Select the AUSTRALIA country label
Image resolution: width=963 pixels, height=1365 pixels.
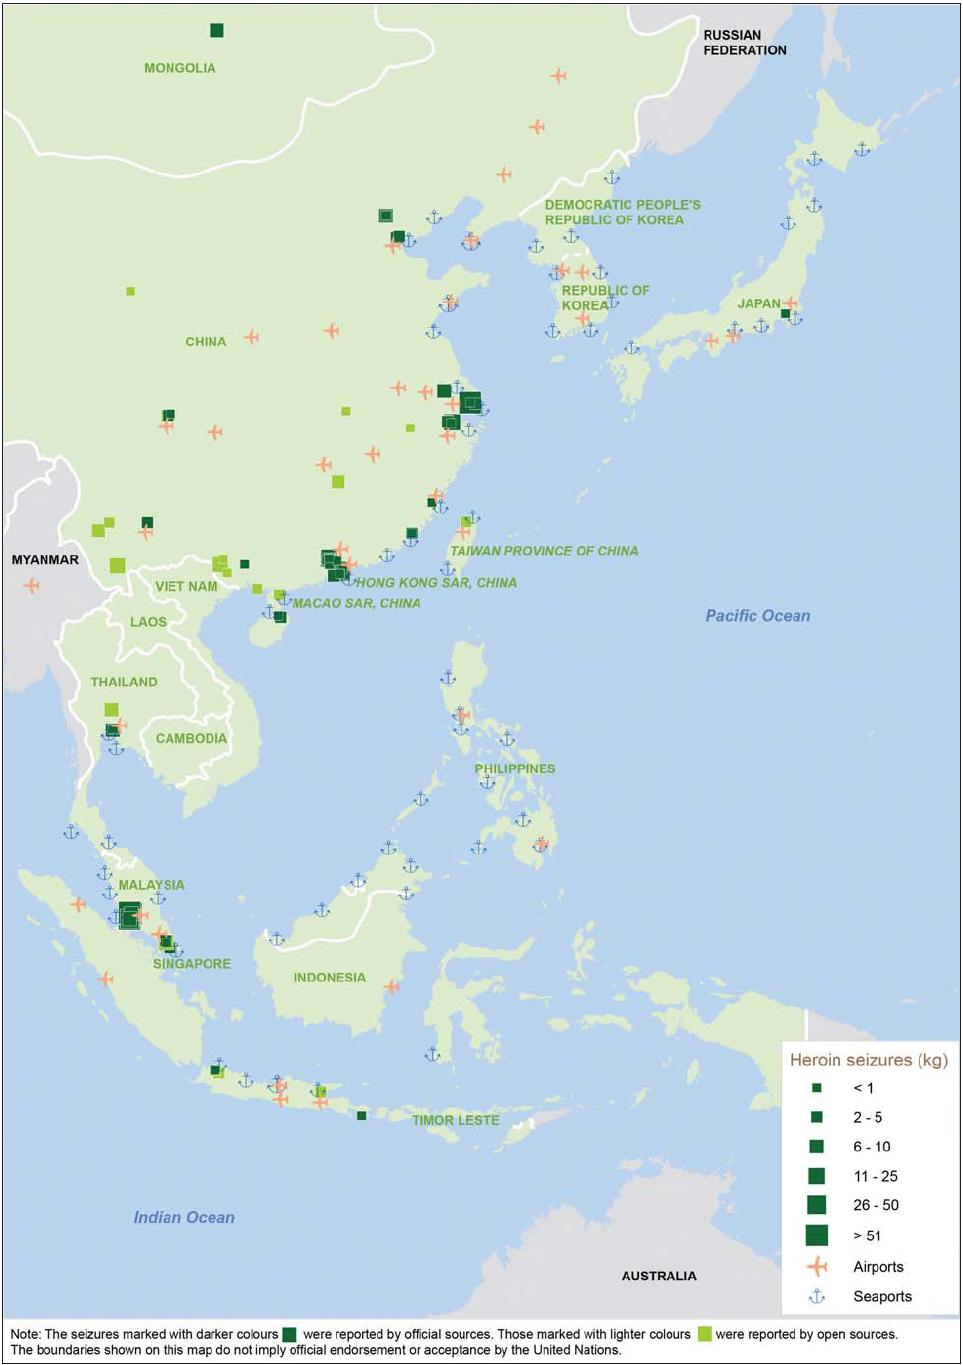(659, 1276)
